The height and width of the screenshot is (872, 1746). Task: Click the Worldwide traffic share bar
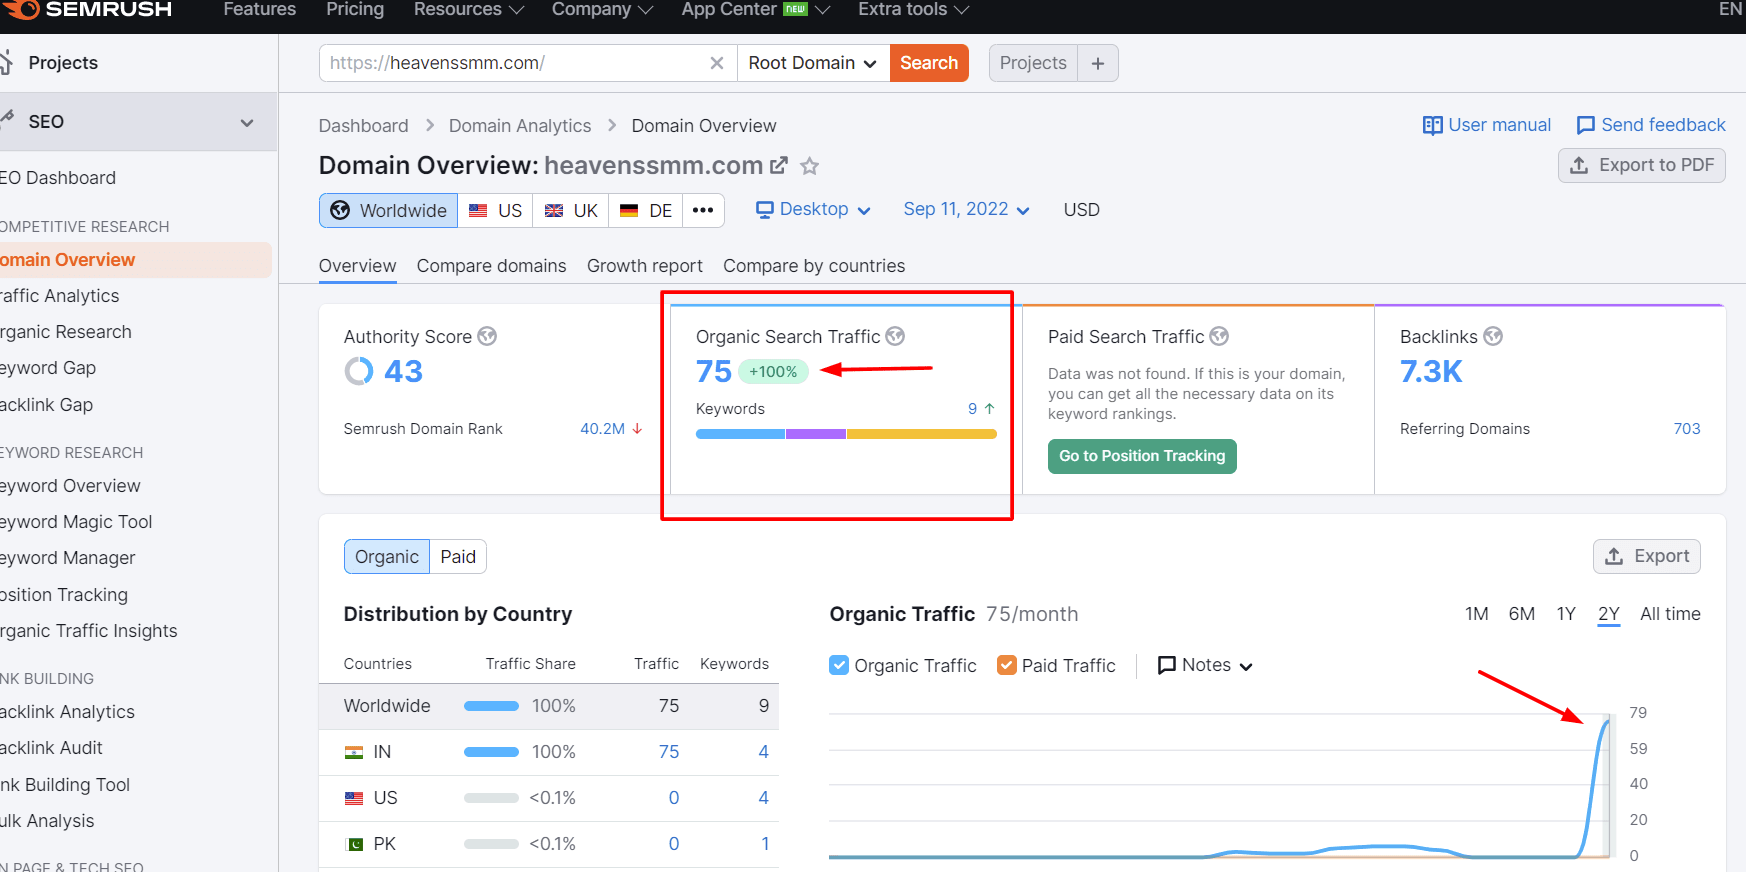[491, 706]
